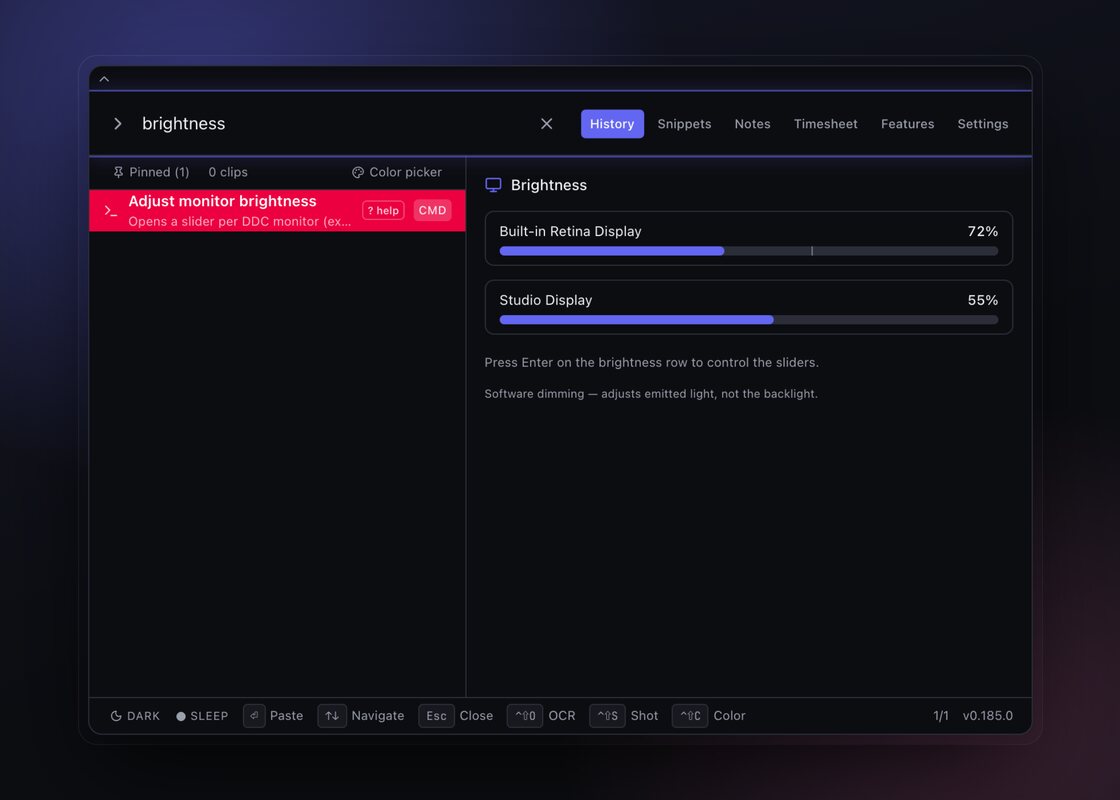Click the Studio Display brightness slider
Viewport: 1120px width, 800px height.
pyautogui.click(x=749, y=320)
